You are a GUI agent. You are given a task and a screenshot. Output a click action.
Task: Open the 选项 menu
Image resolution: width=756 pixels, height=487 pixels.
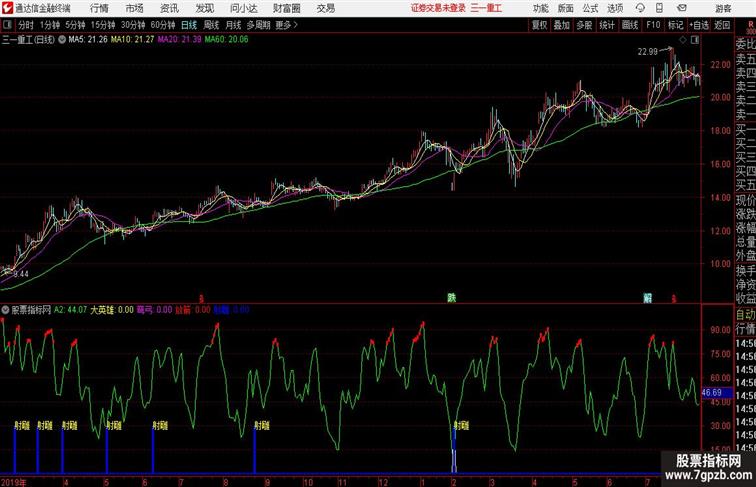point(615,8)
